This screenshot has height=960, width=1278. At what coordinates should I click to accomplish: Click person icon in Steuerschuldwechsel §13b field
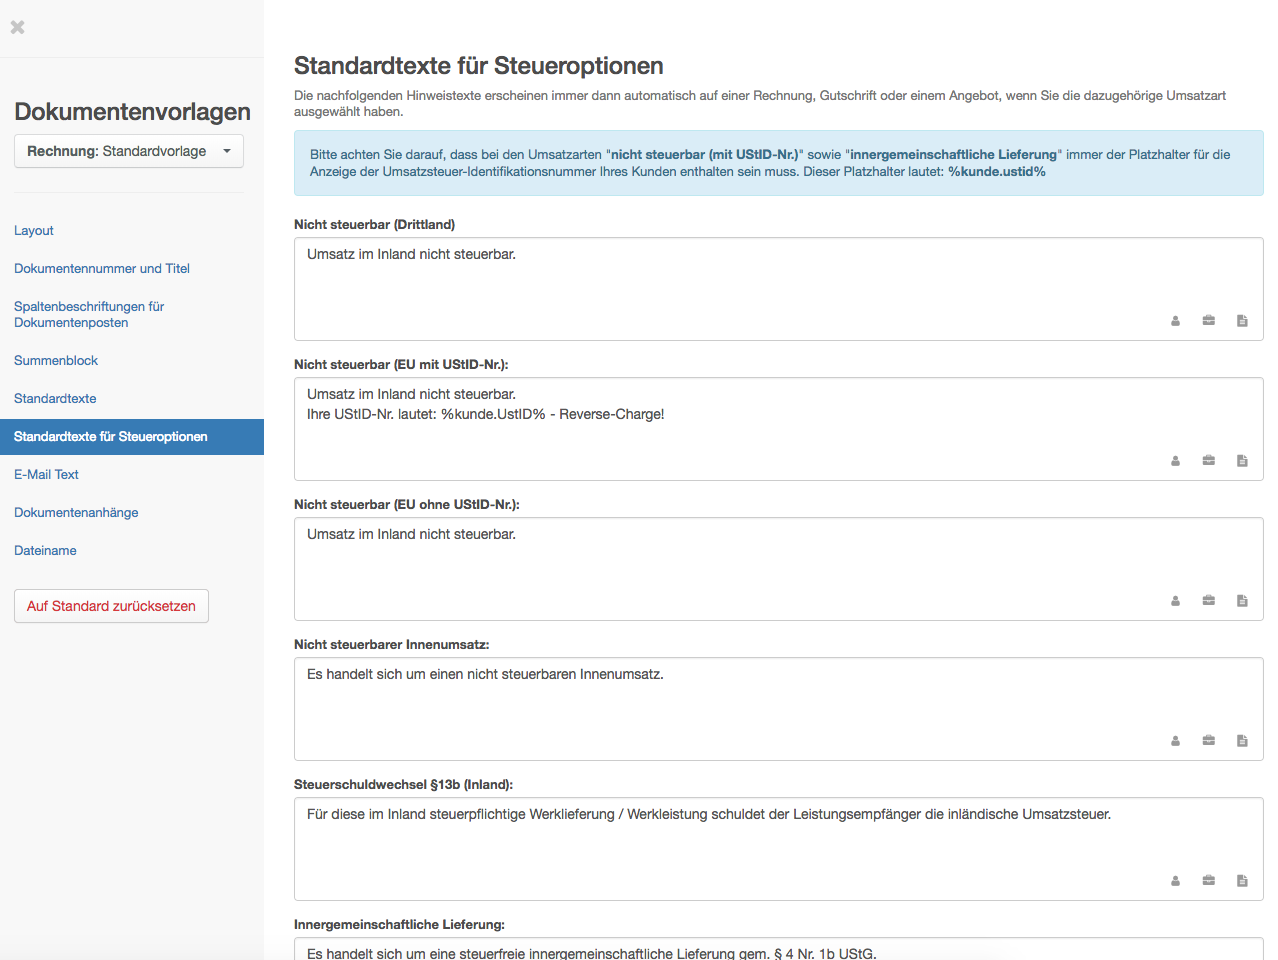click(x=1176, y=881)
